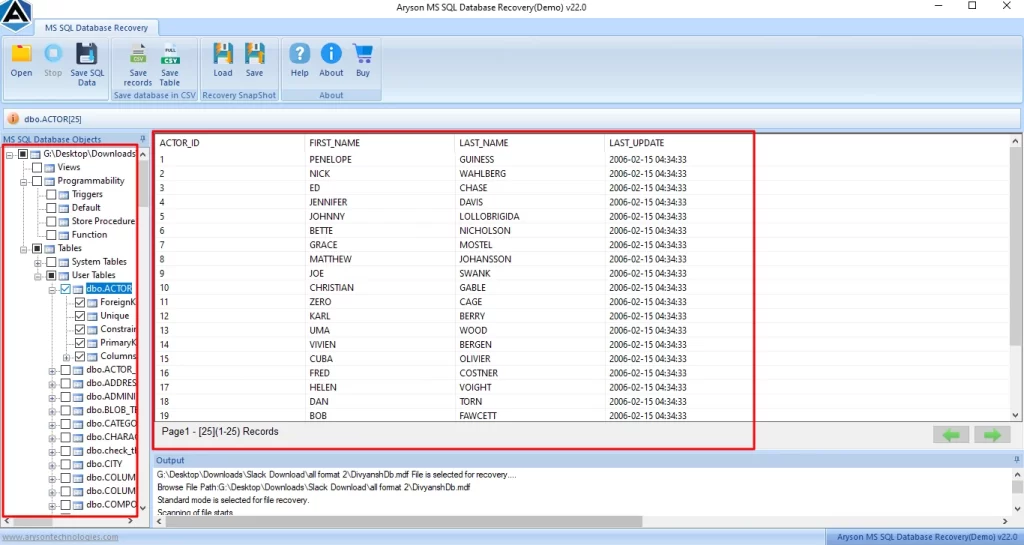Screen dimensions: 1024x545
Task: Collapse the Tables tree node
Action: [24, 249]
